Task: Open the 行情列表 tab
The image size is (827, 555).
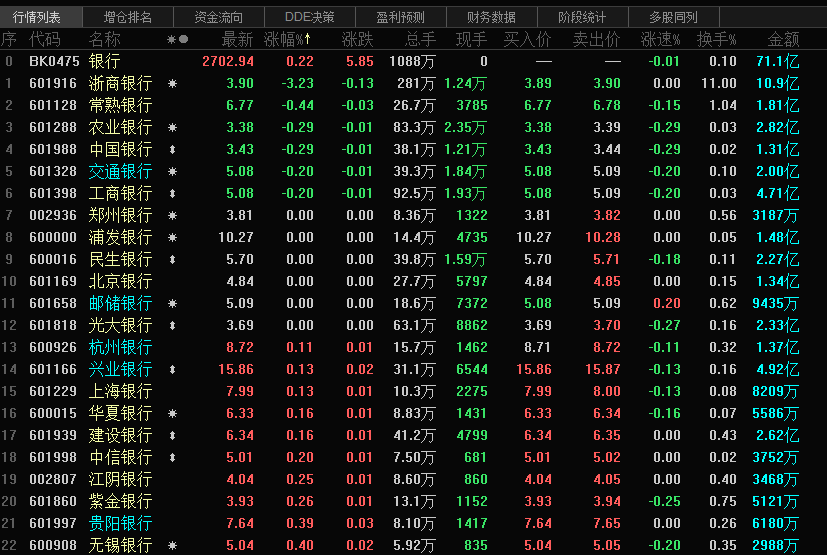Action: [x=41, y=17]
